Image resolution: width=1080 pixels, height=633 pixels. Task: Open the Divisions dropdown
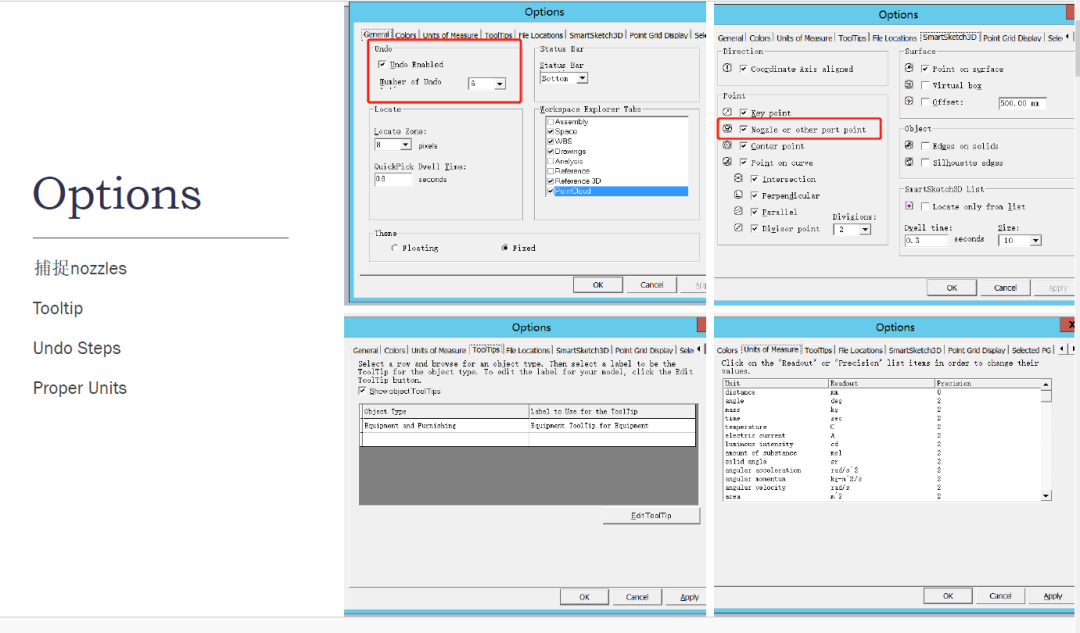(865, 229)
